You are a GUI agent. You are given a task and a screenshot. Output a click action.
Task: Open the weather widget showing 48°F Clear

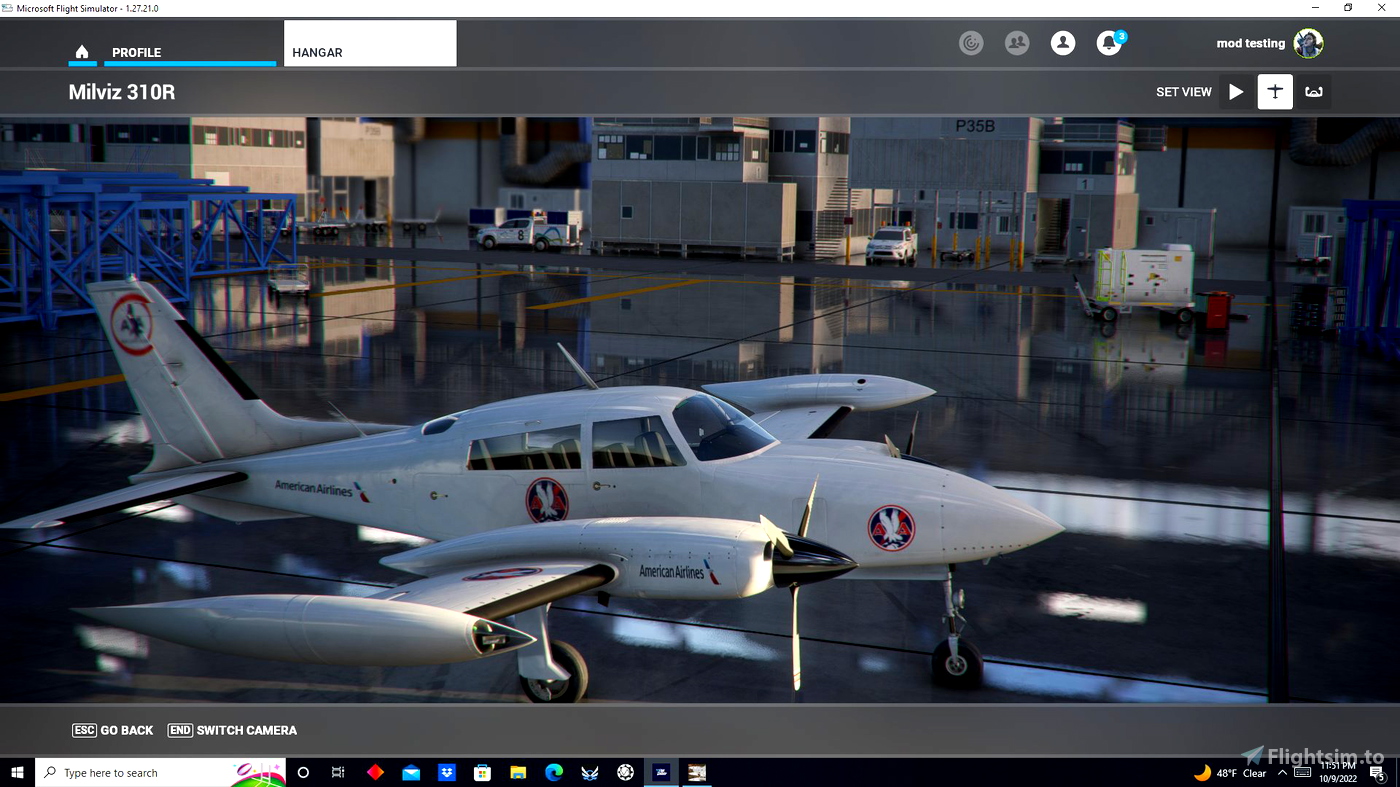coord(1230,773)
